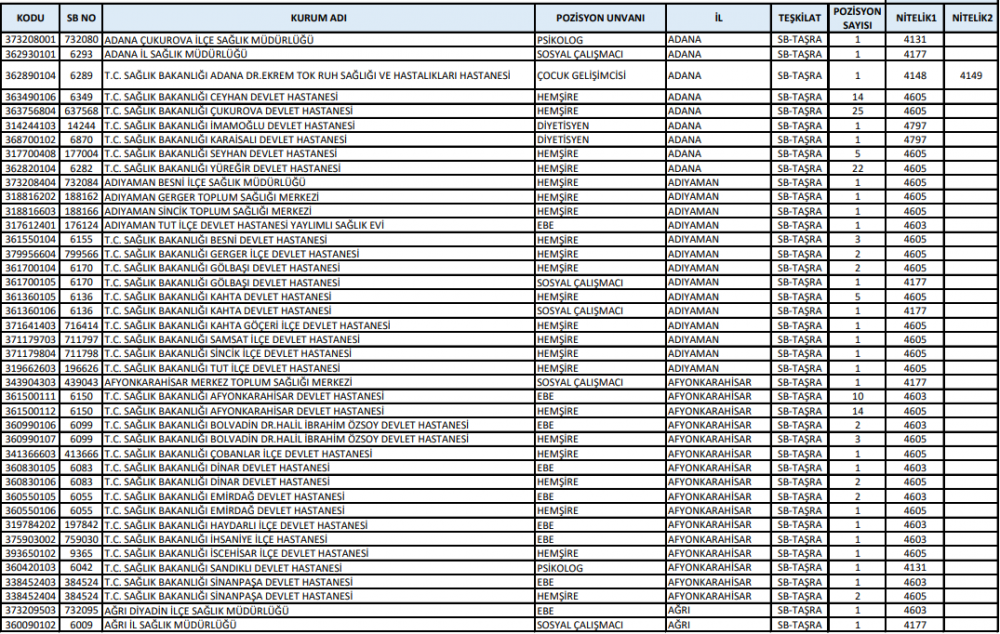
Task: Select the 4148 qualification code cell
Action: pyautogui.click(x=915, y=75)
